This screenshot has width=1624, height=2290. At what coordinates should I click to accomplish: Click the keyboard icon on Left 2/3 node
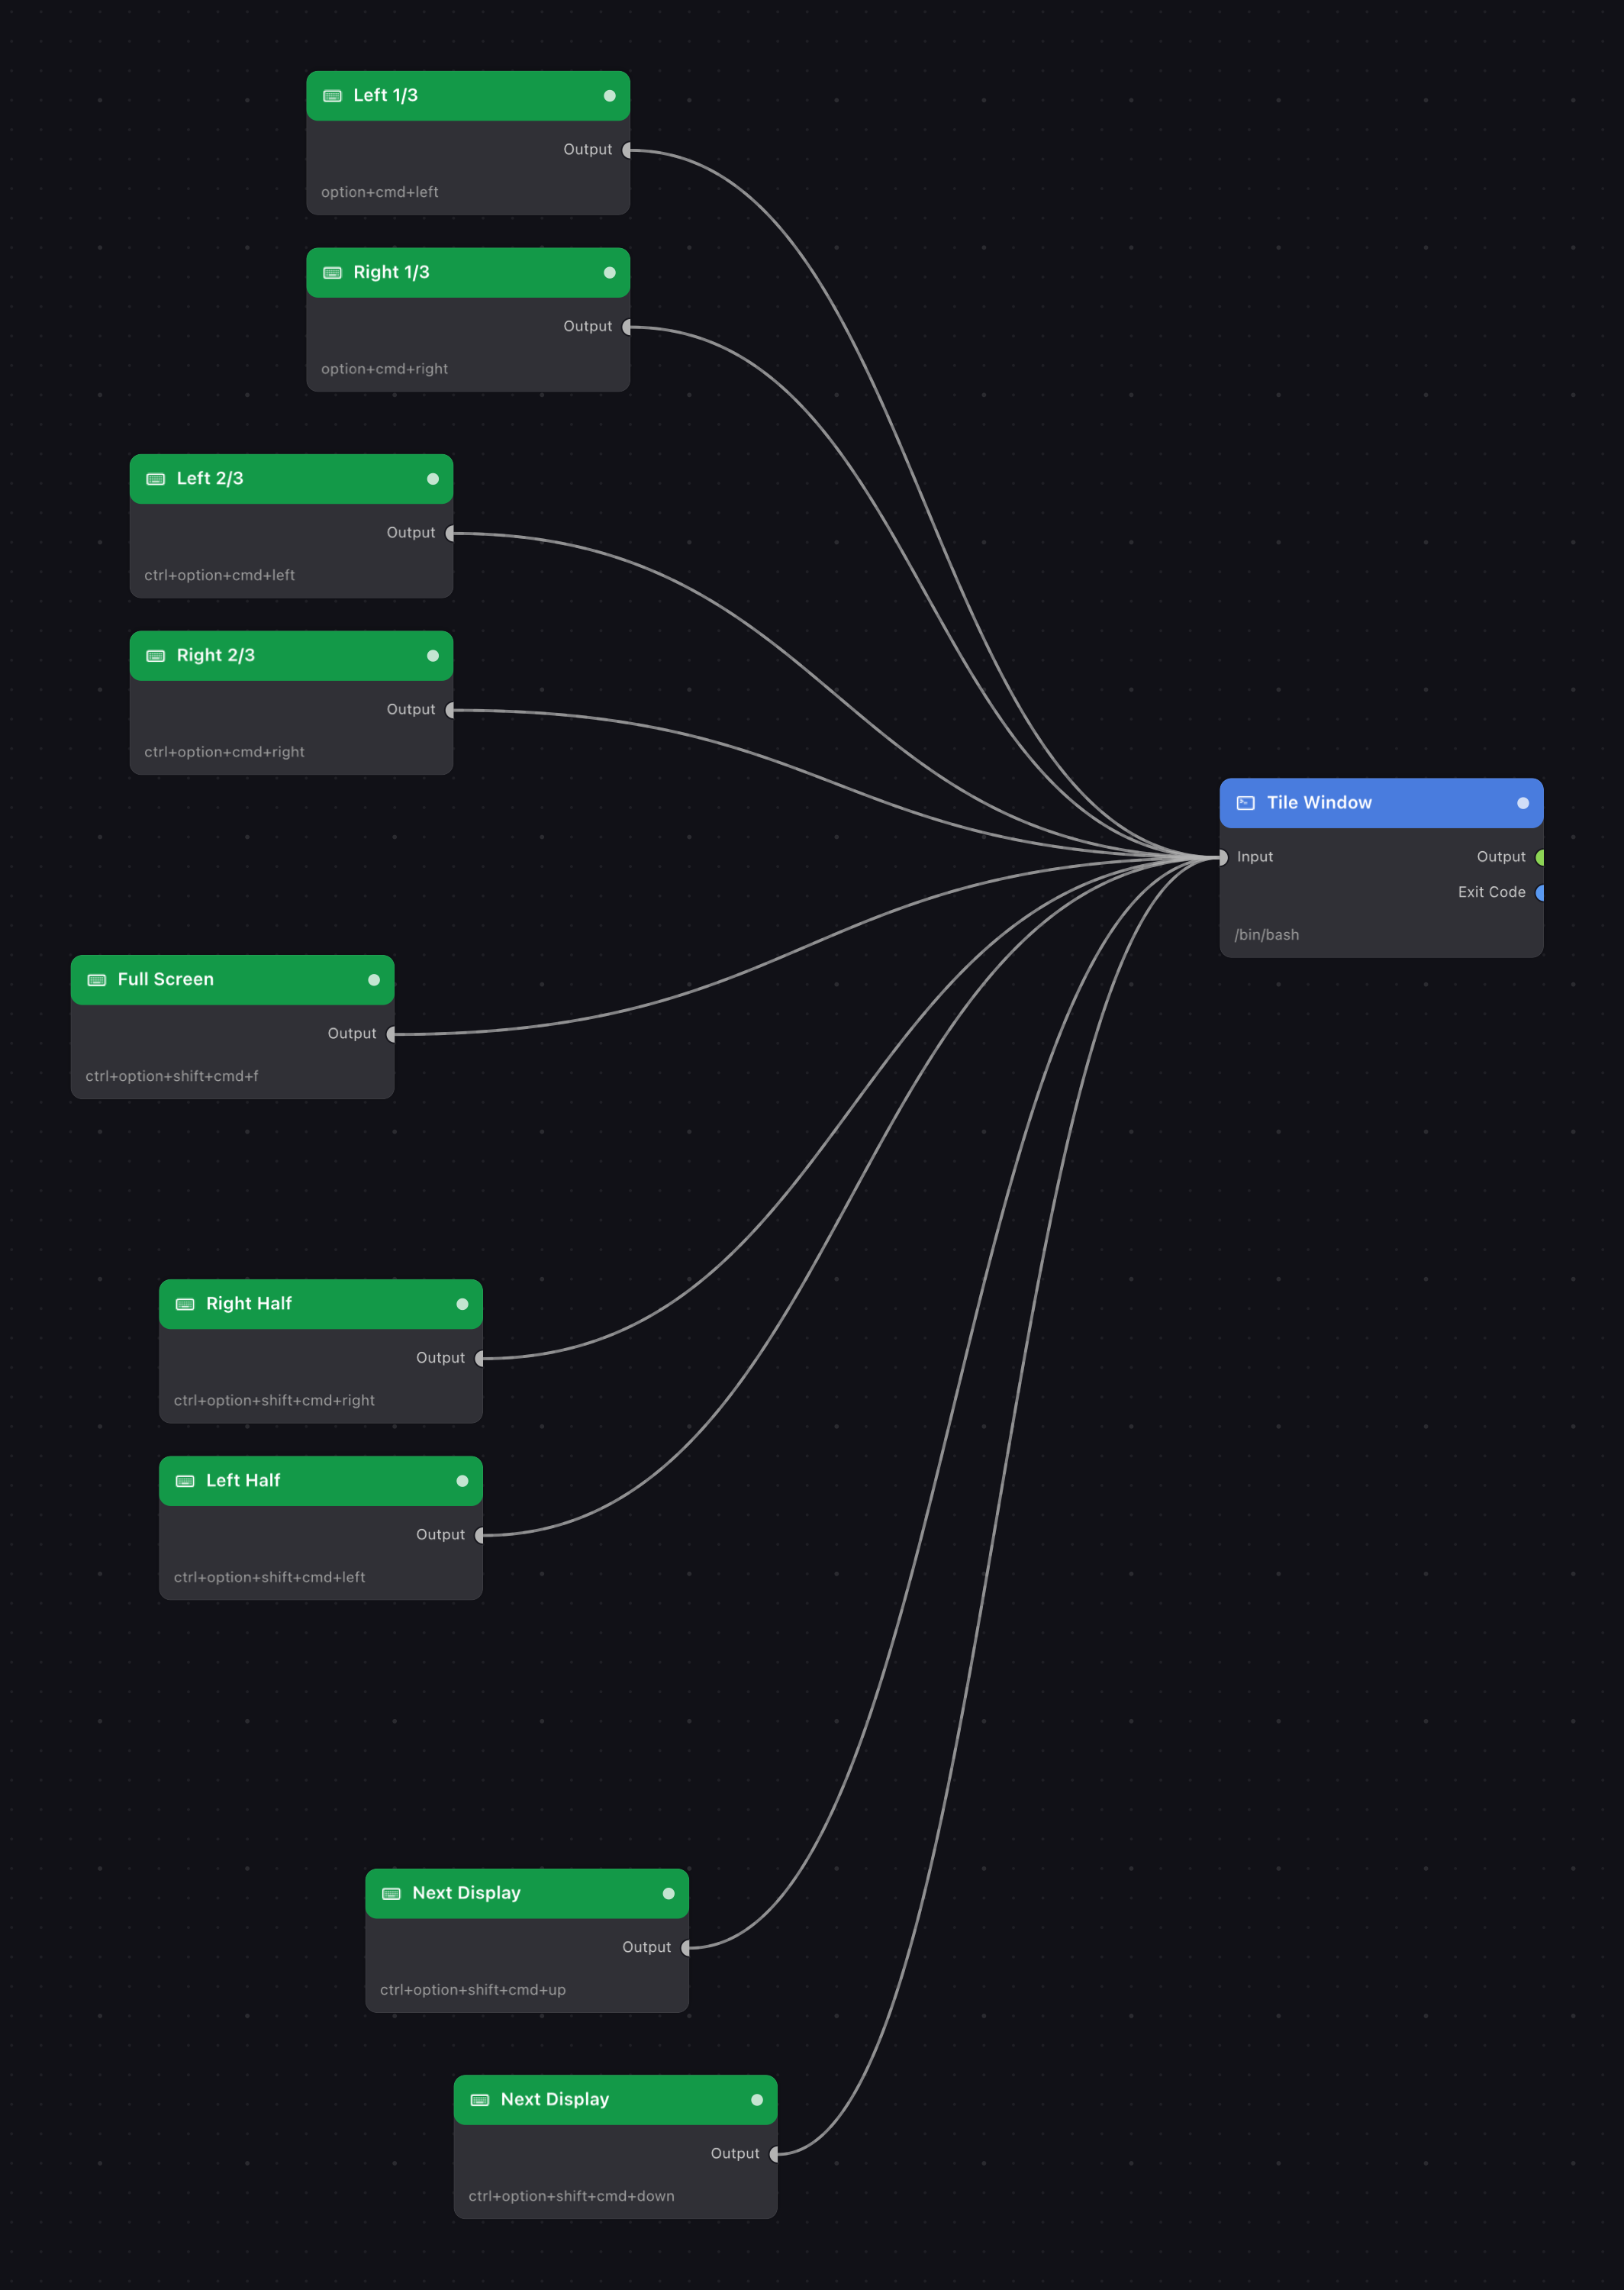156,479
